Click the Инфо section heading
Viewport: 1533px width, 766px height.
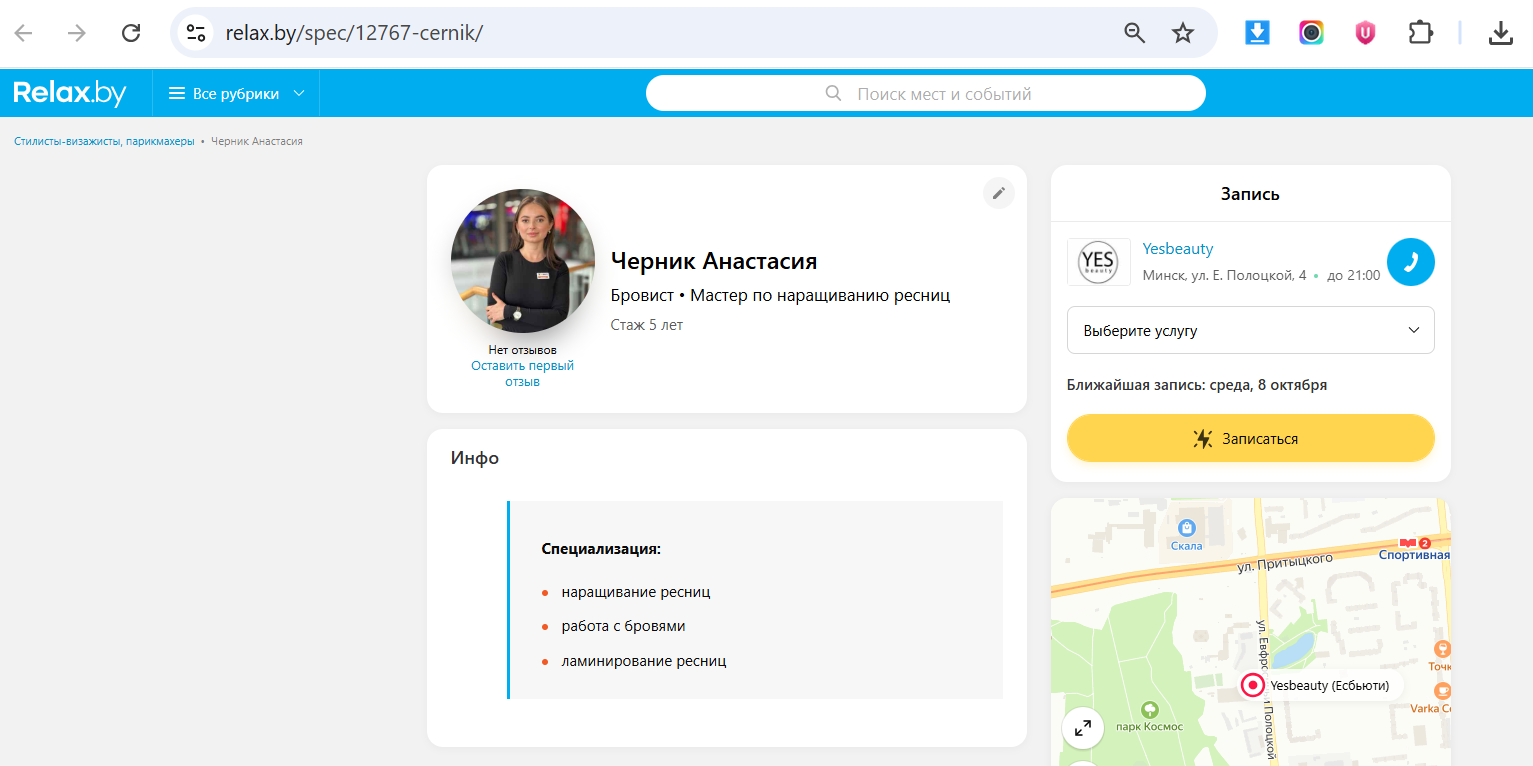coord(475,458)
